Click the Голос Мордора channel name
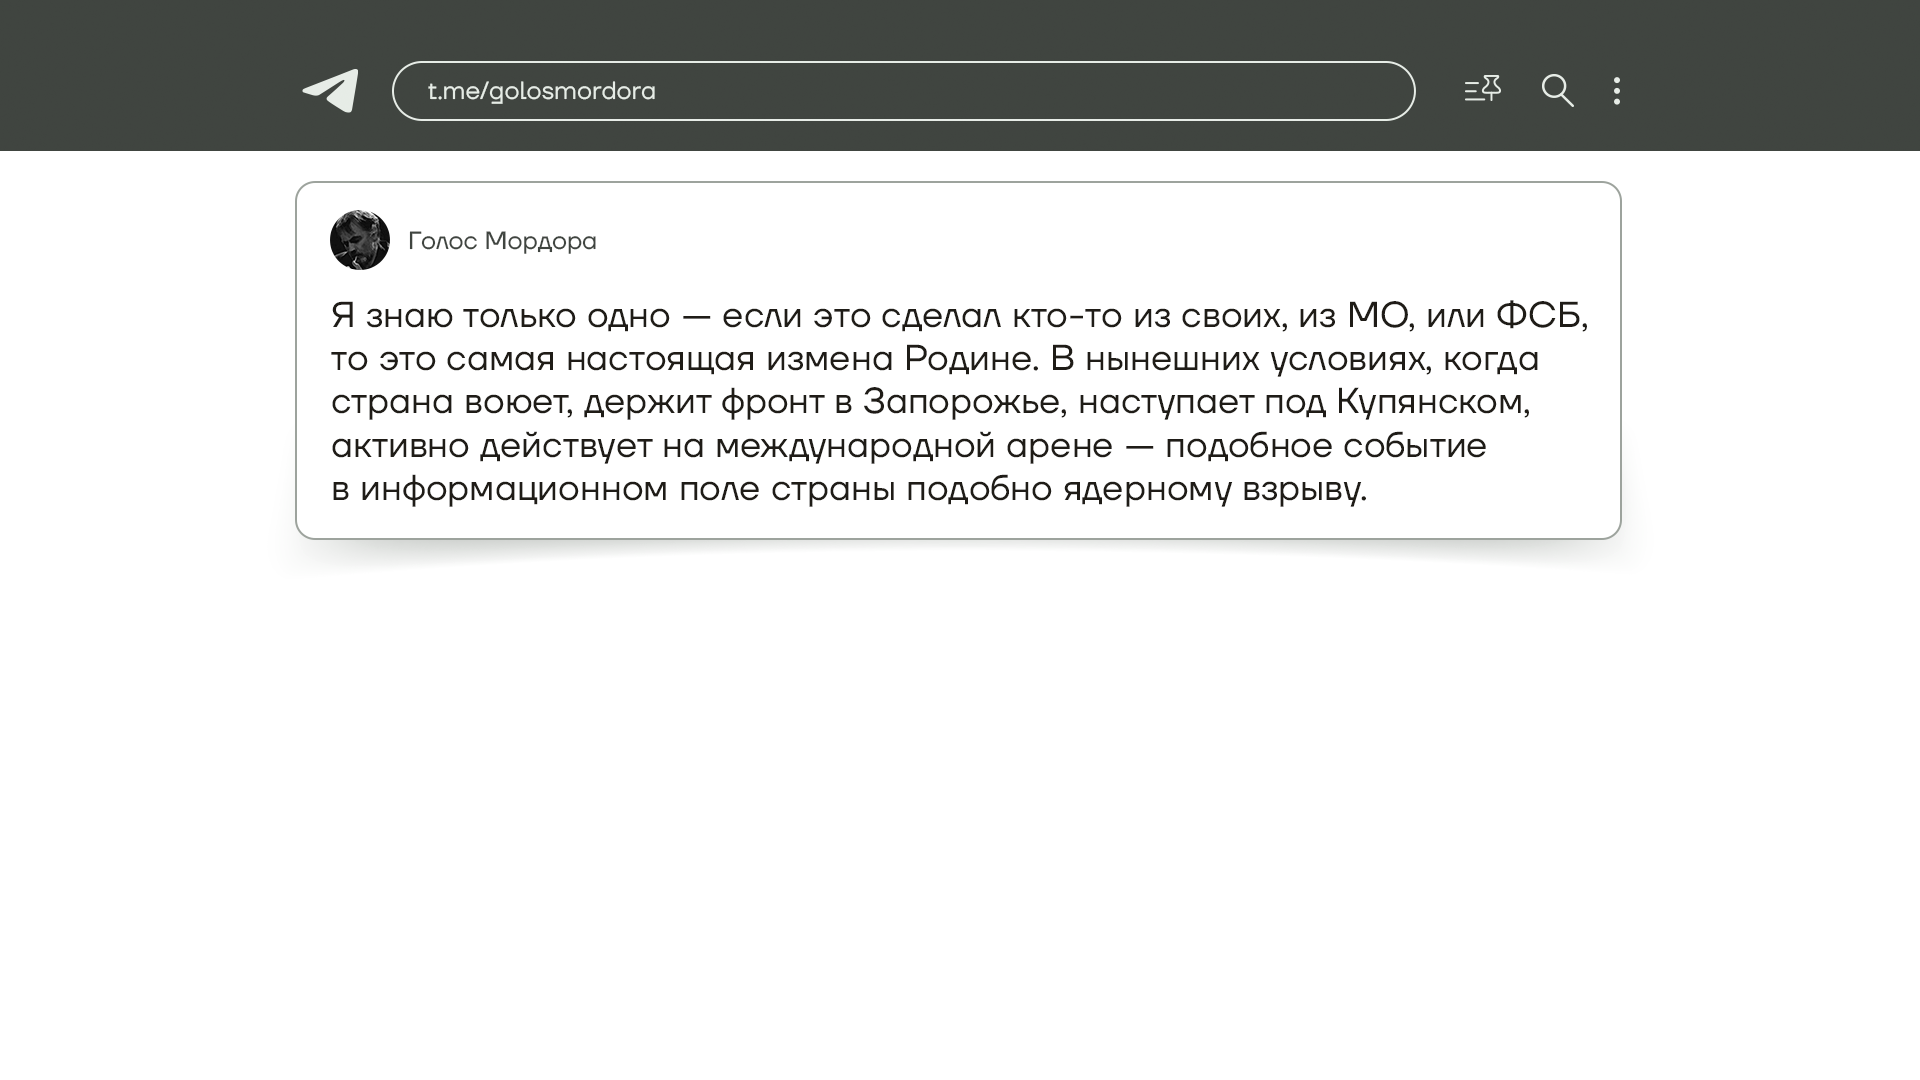The height and width of the screenshot is (1080, 1920). [502, 241]
